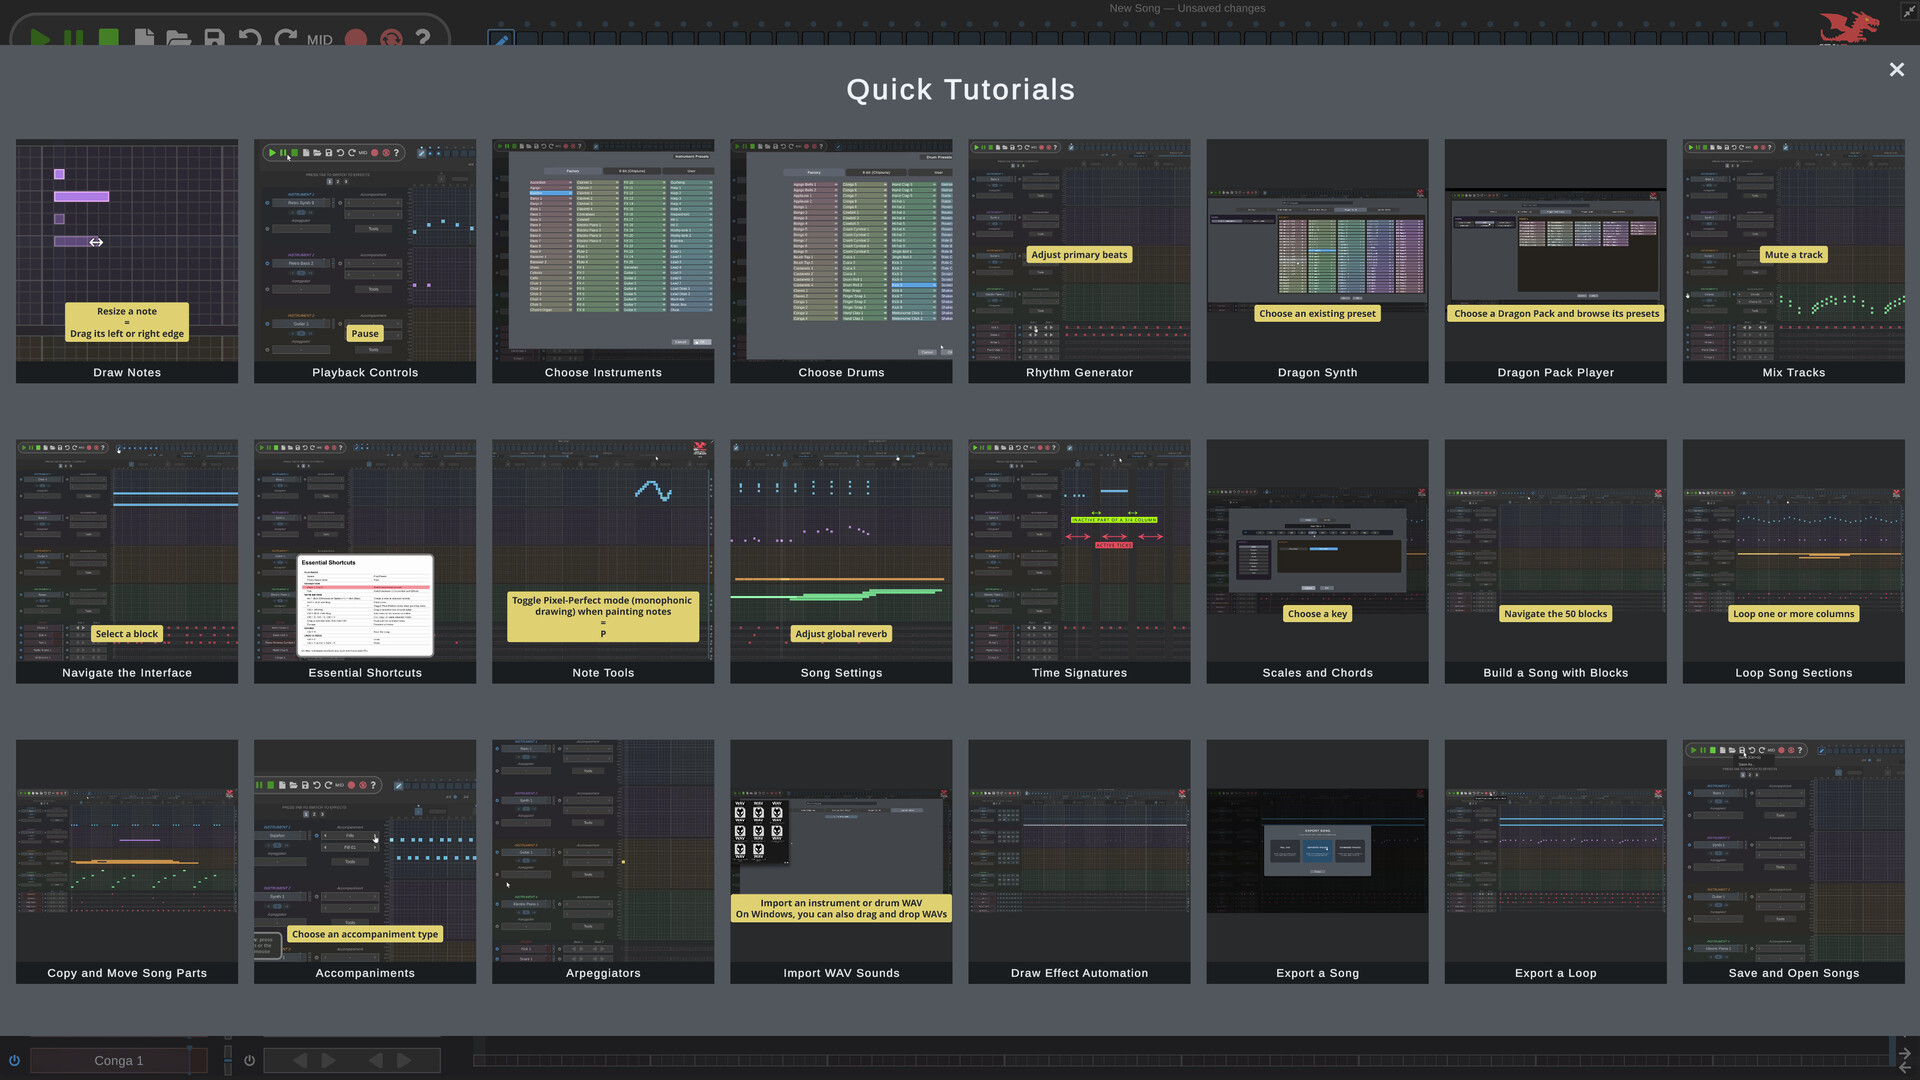Open the Mix Tracks tutorial
This screenshot has width=1920, height=1080.
click(x=1793, y=261)
